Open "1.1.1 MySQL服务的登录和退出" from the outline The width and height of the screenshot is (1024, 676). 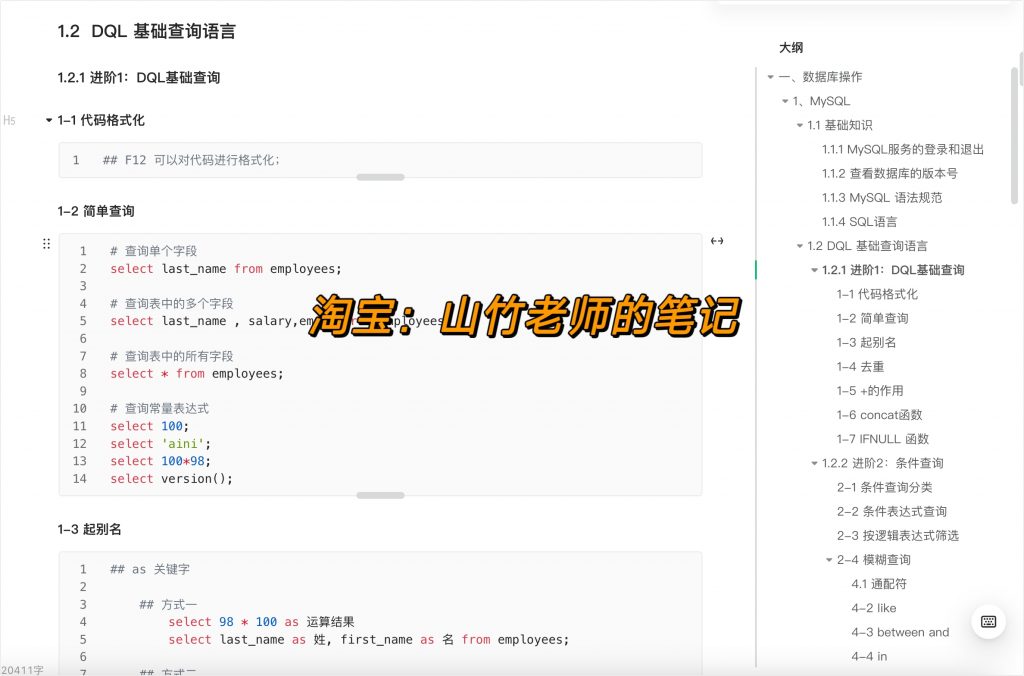[905, 149]
